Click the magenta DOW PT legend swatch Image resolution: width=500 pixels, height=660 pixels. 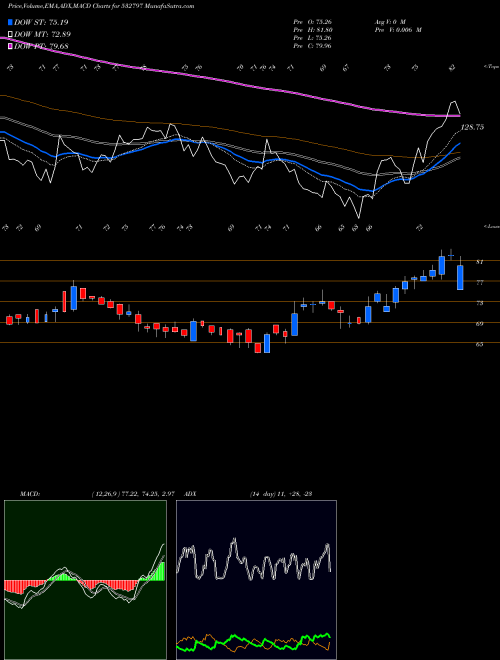[11, 46]
